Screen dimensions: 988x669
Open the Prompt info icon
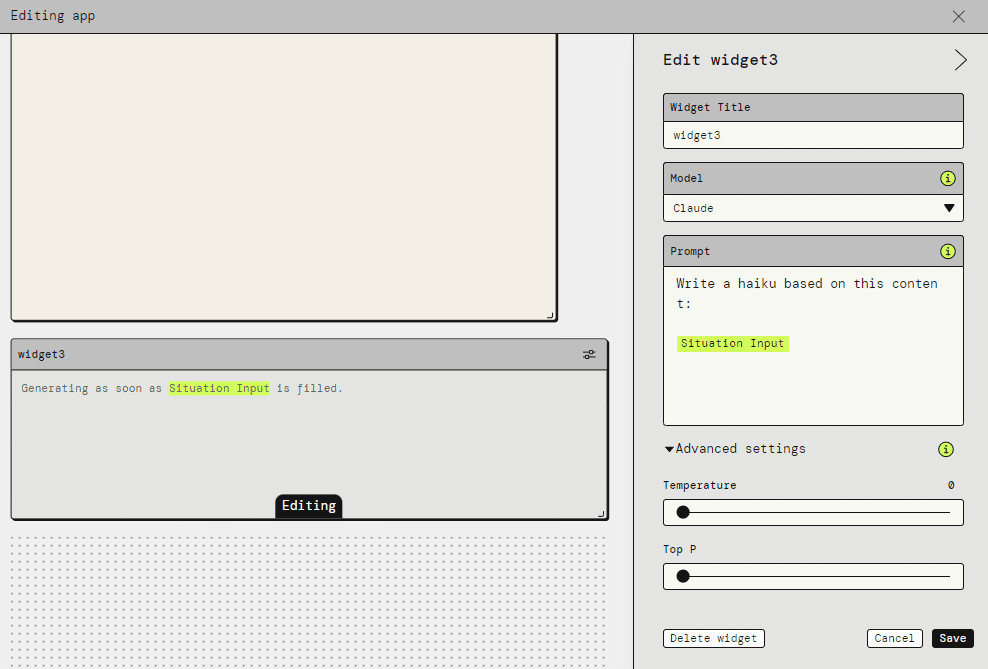[947, 251]
